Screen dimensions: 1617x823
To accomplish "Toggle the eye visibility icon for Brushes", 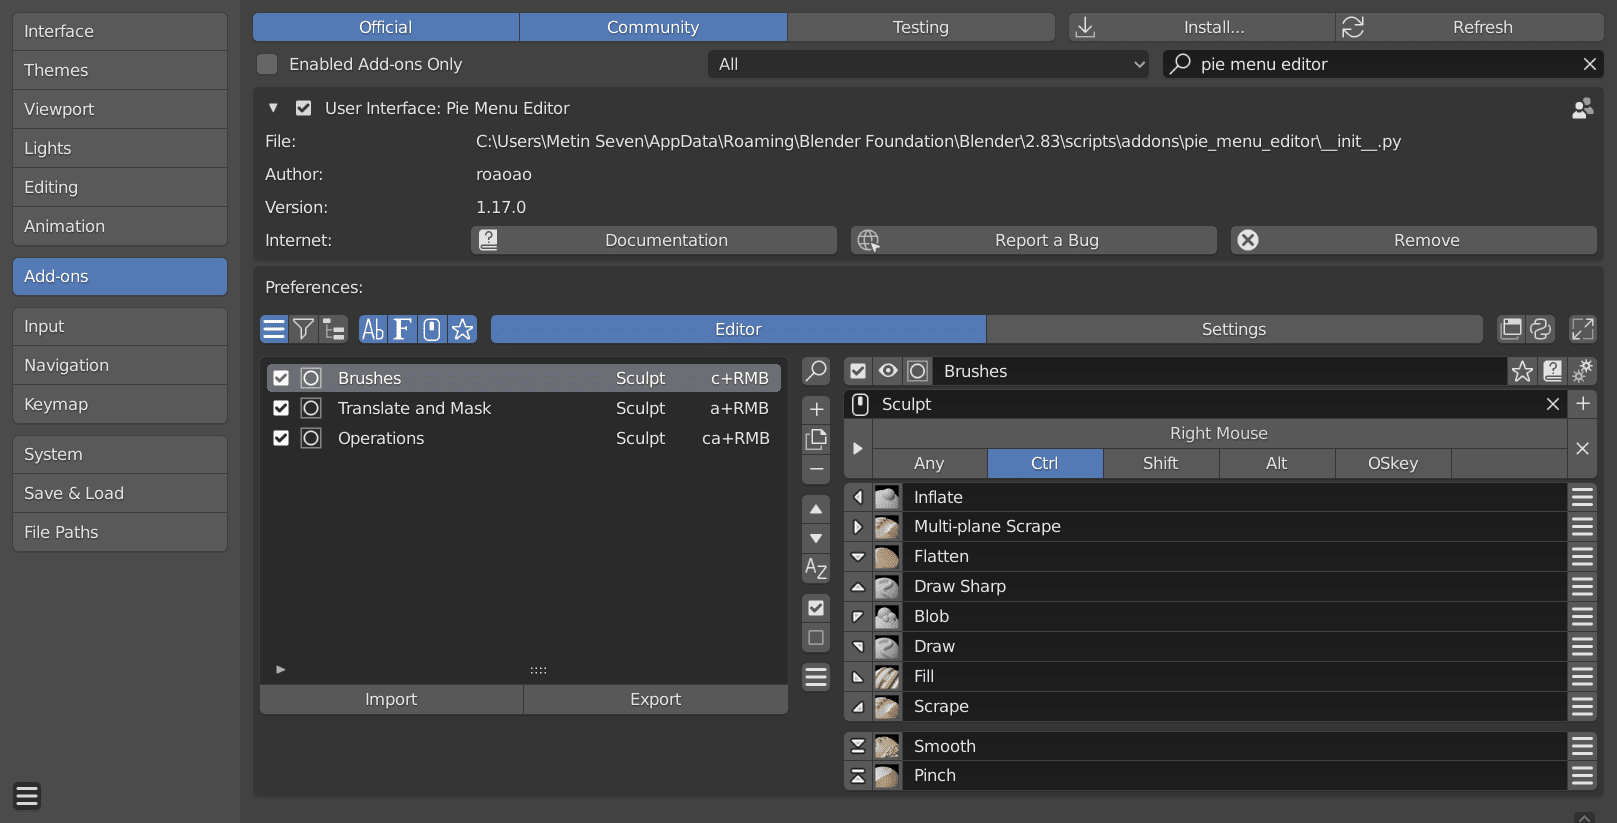I will pos(888,371).
